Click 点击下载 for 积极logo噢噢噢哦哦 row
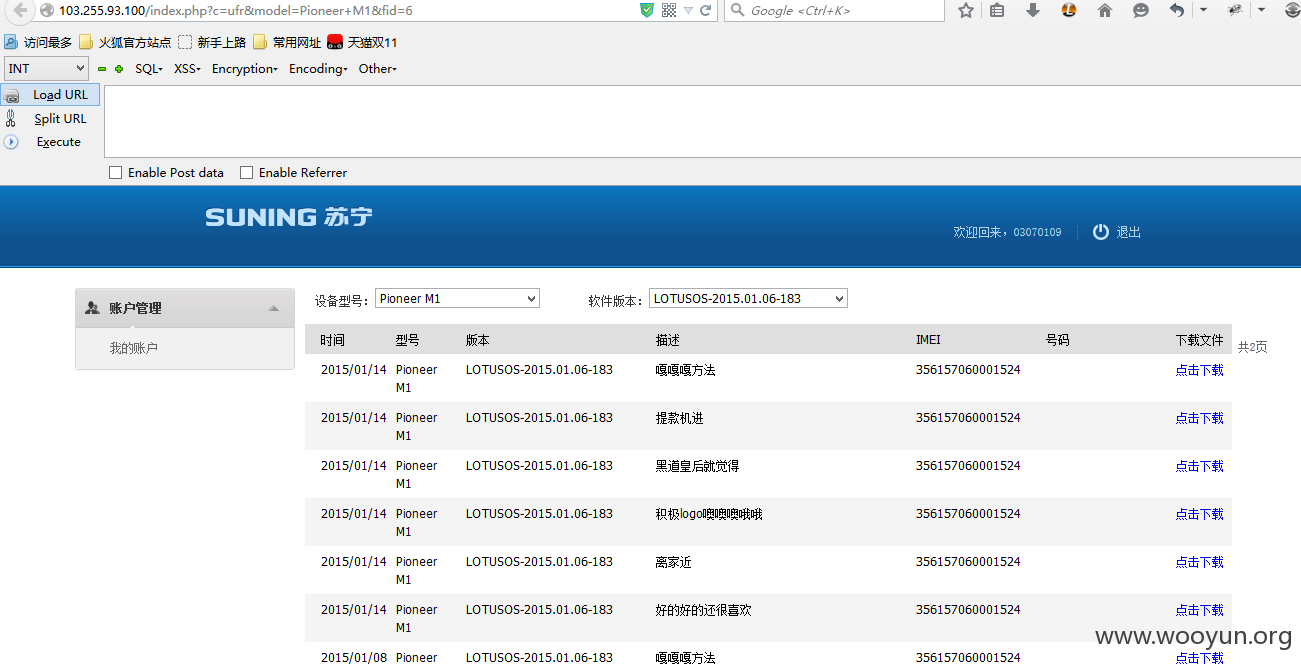 tap(1199, 514)
